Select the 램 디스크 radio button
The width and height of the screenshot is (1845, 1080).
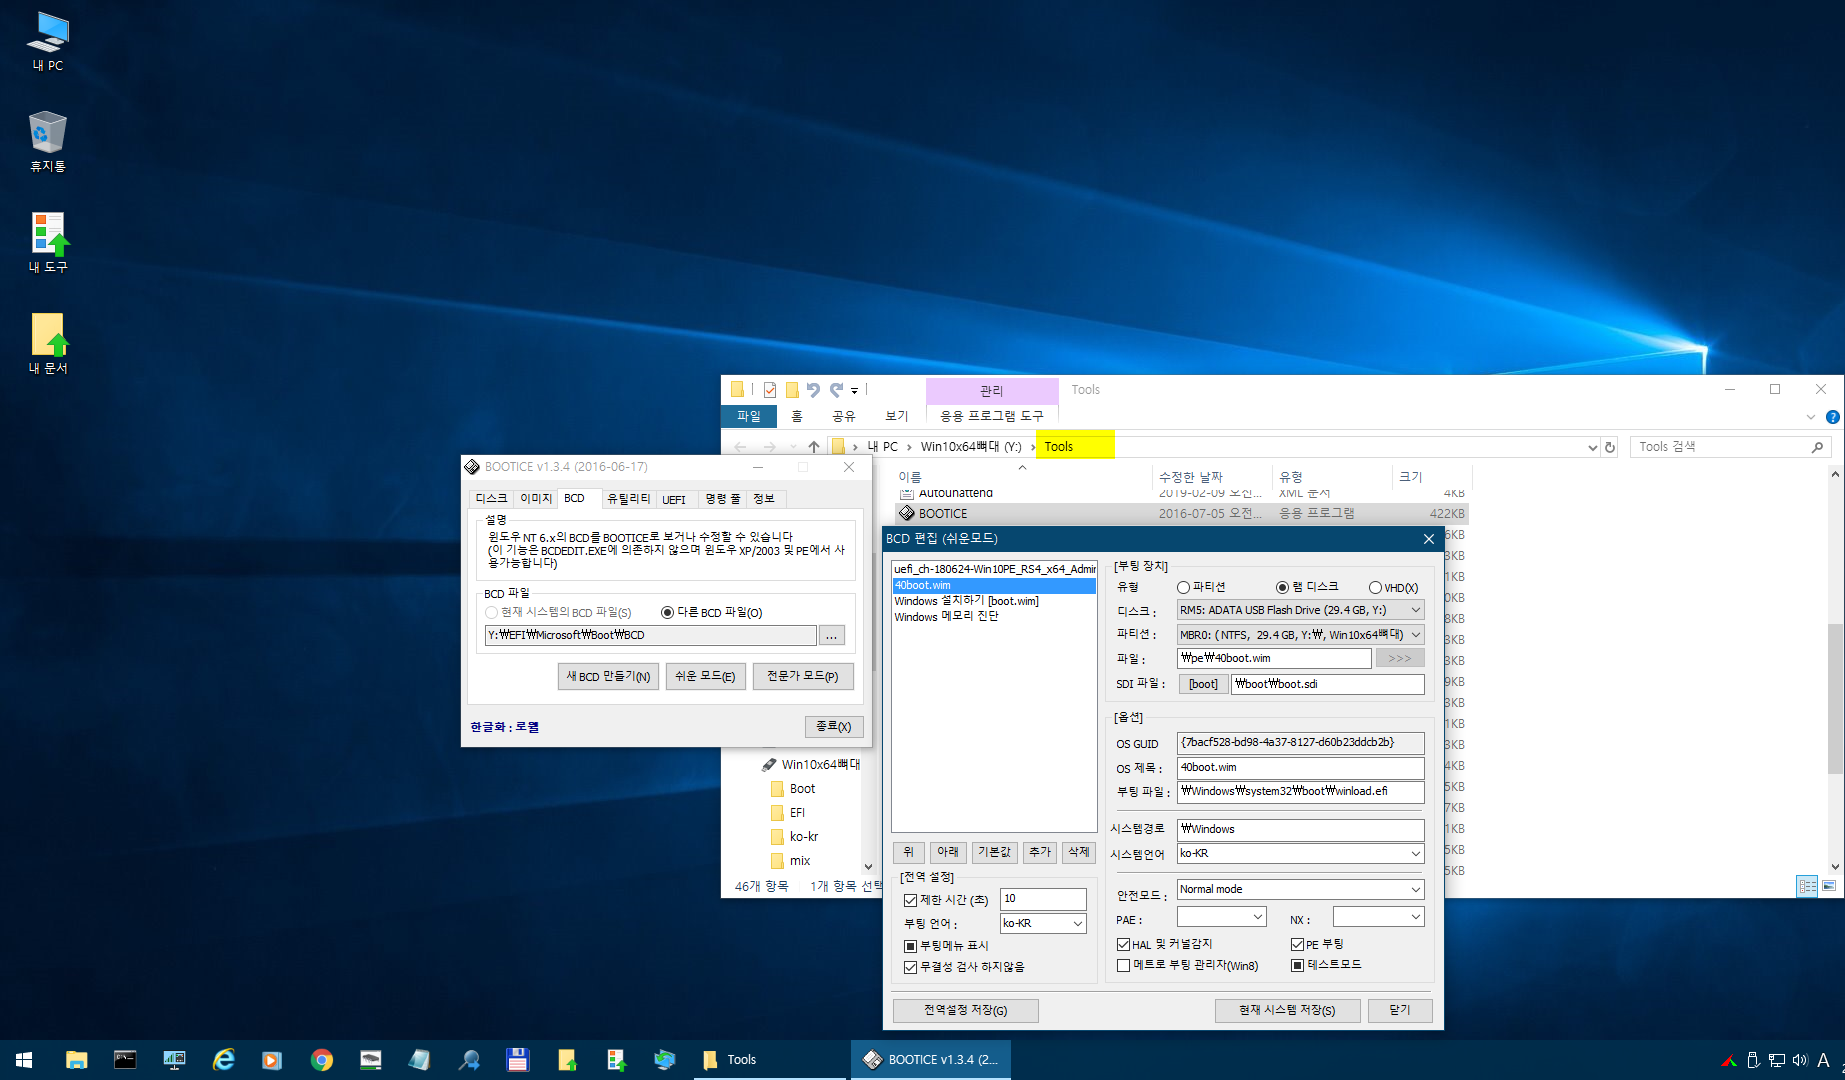(x=1282, y=587)
